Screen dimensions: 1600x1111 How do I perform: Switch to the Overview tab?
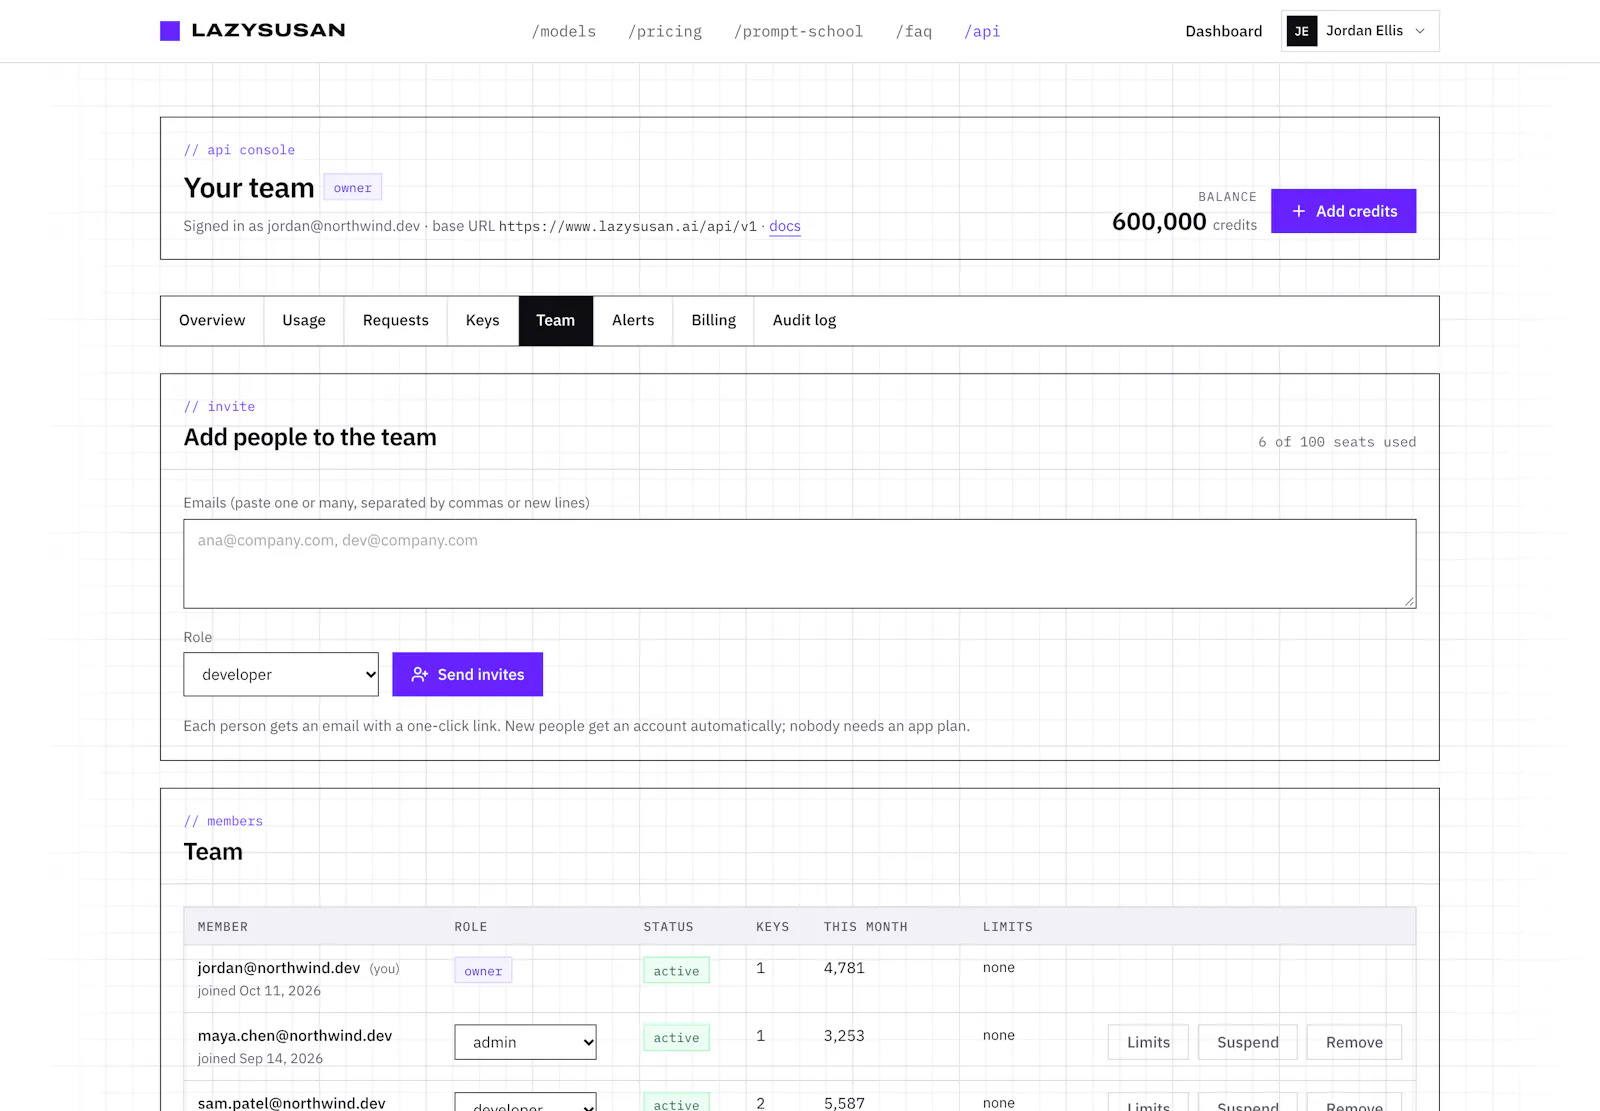pyautogui.click(x=212, y=321)
